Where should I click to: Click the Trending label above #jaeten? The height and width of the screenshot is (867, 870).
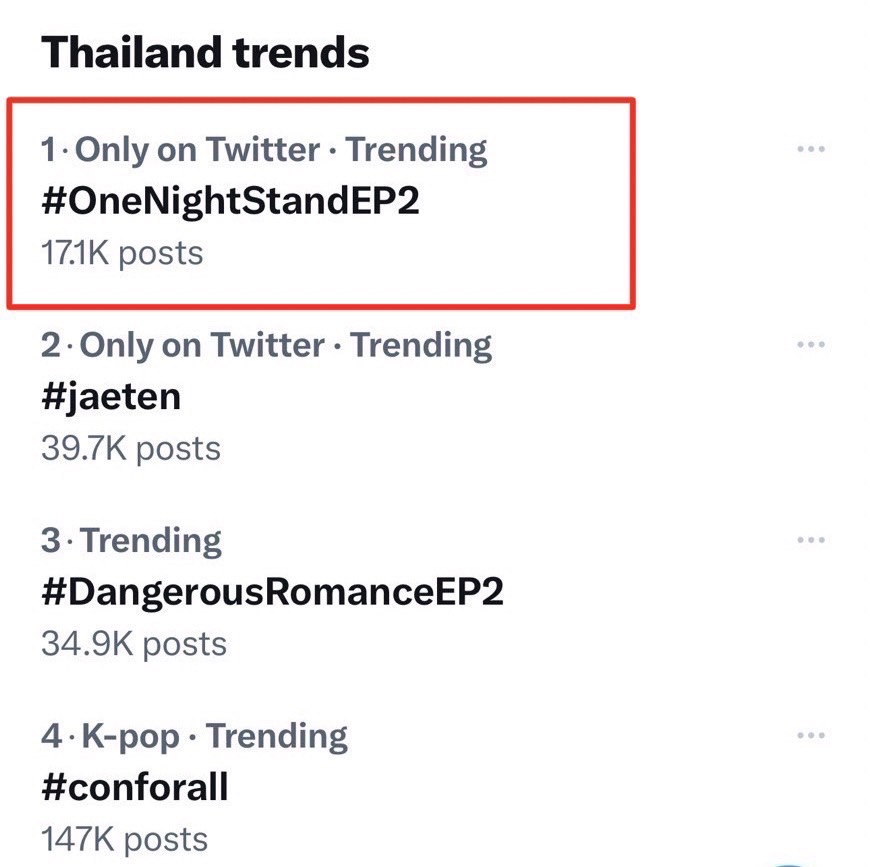[x=421, y=346]
